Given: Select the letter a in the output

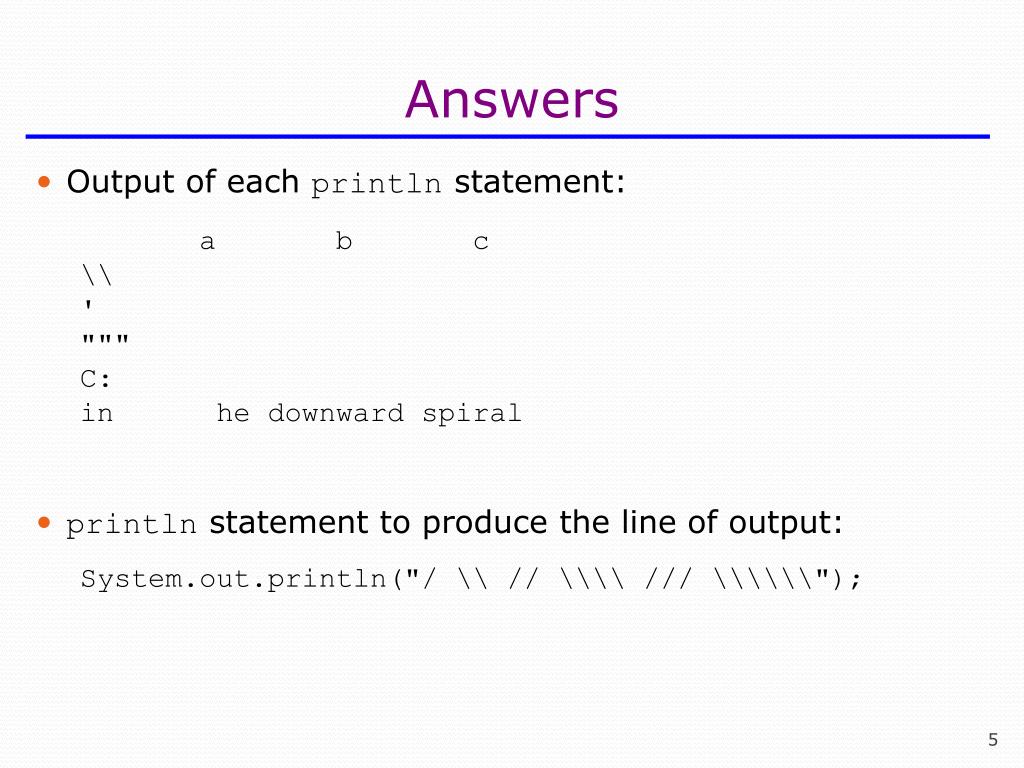Looking at the screenshot, I should pos(207,242).
